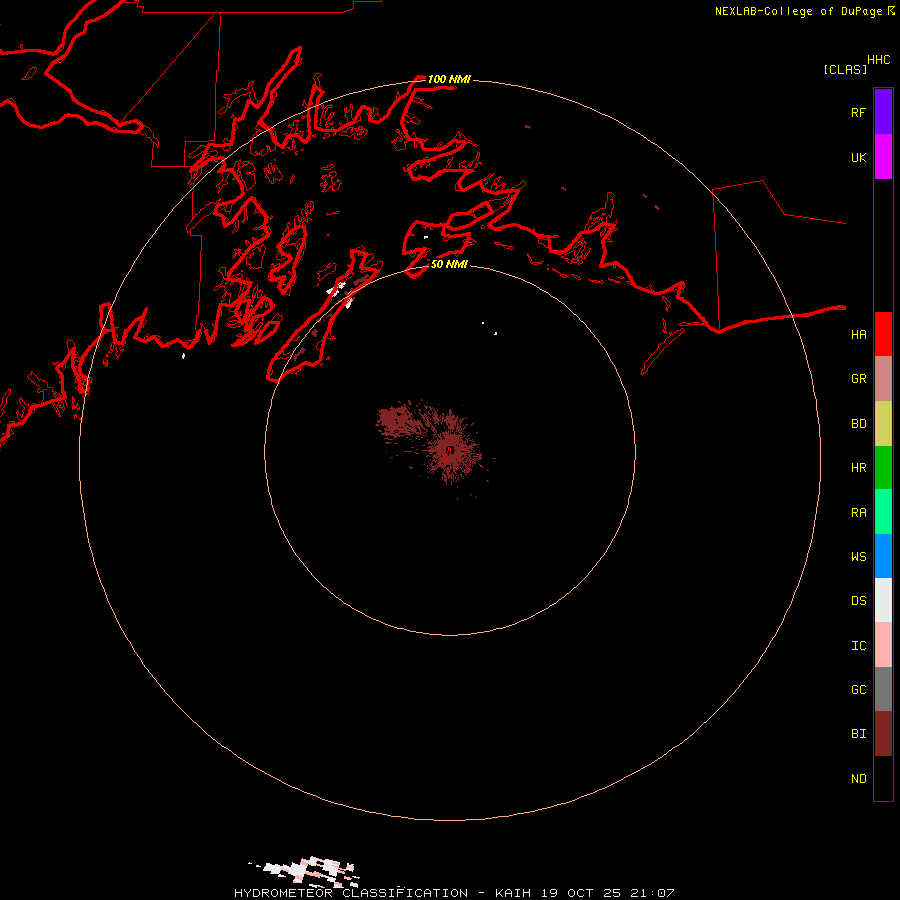This screenshot has width=900, height=900.
Task: Click the purple RF color swatch
Action: (x=883, y=112)
